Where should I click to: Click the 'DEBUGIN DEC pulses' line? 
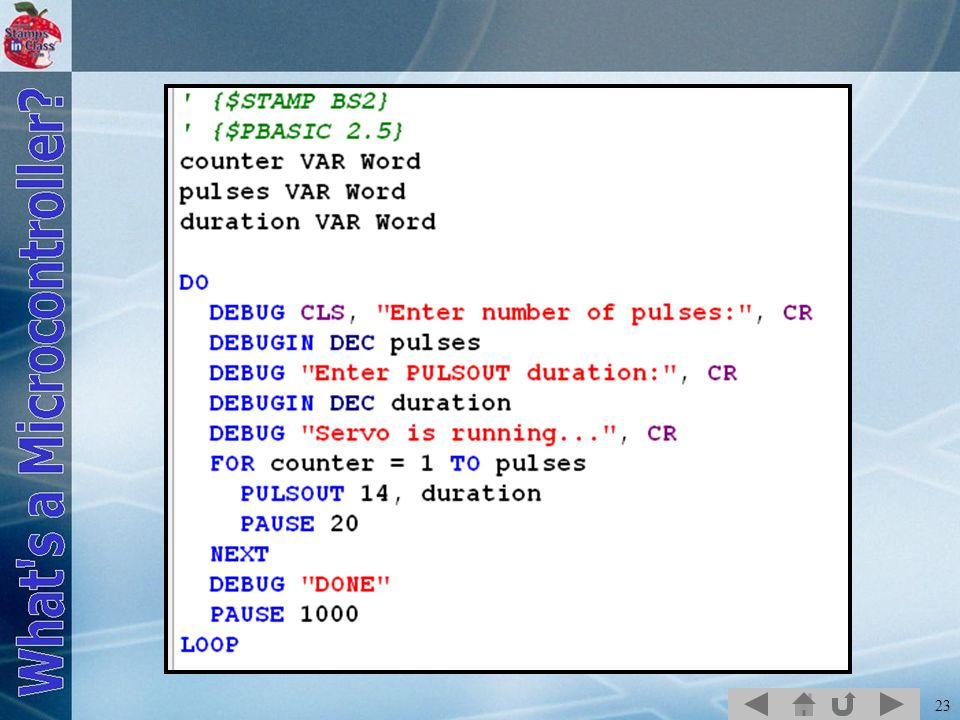point(345,343)
